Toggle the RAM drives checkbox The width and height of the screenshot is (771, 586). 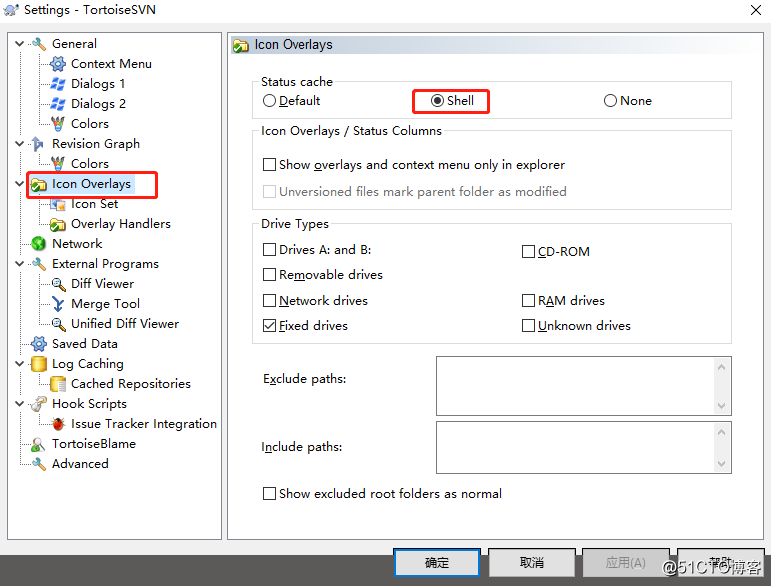(x=528, y=301)
